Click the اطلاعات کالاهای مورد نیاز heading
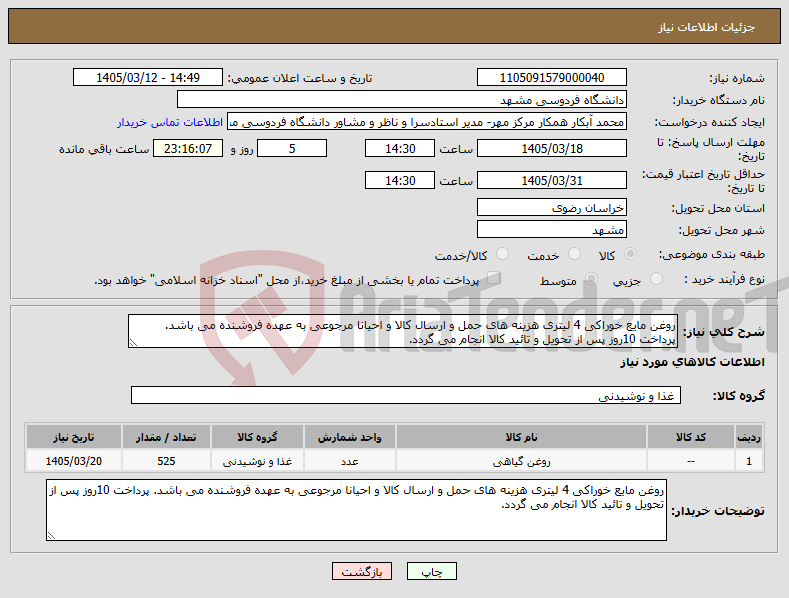789x598 pixels. [x=692, y=362]
